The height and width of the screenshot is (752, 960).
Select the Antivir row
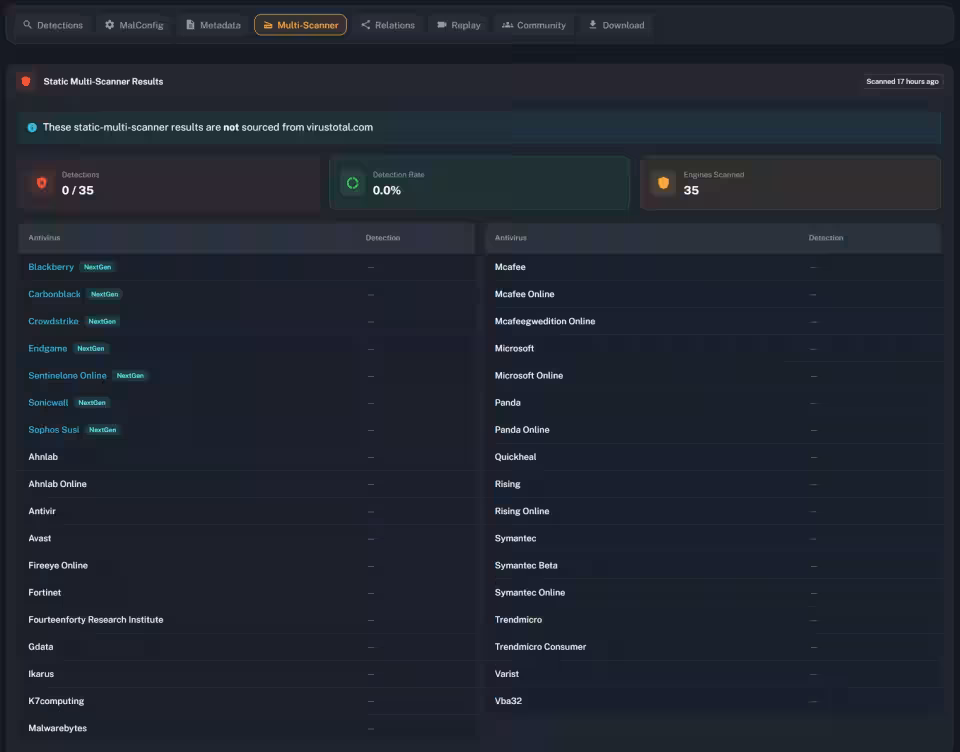(247, 511)
